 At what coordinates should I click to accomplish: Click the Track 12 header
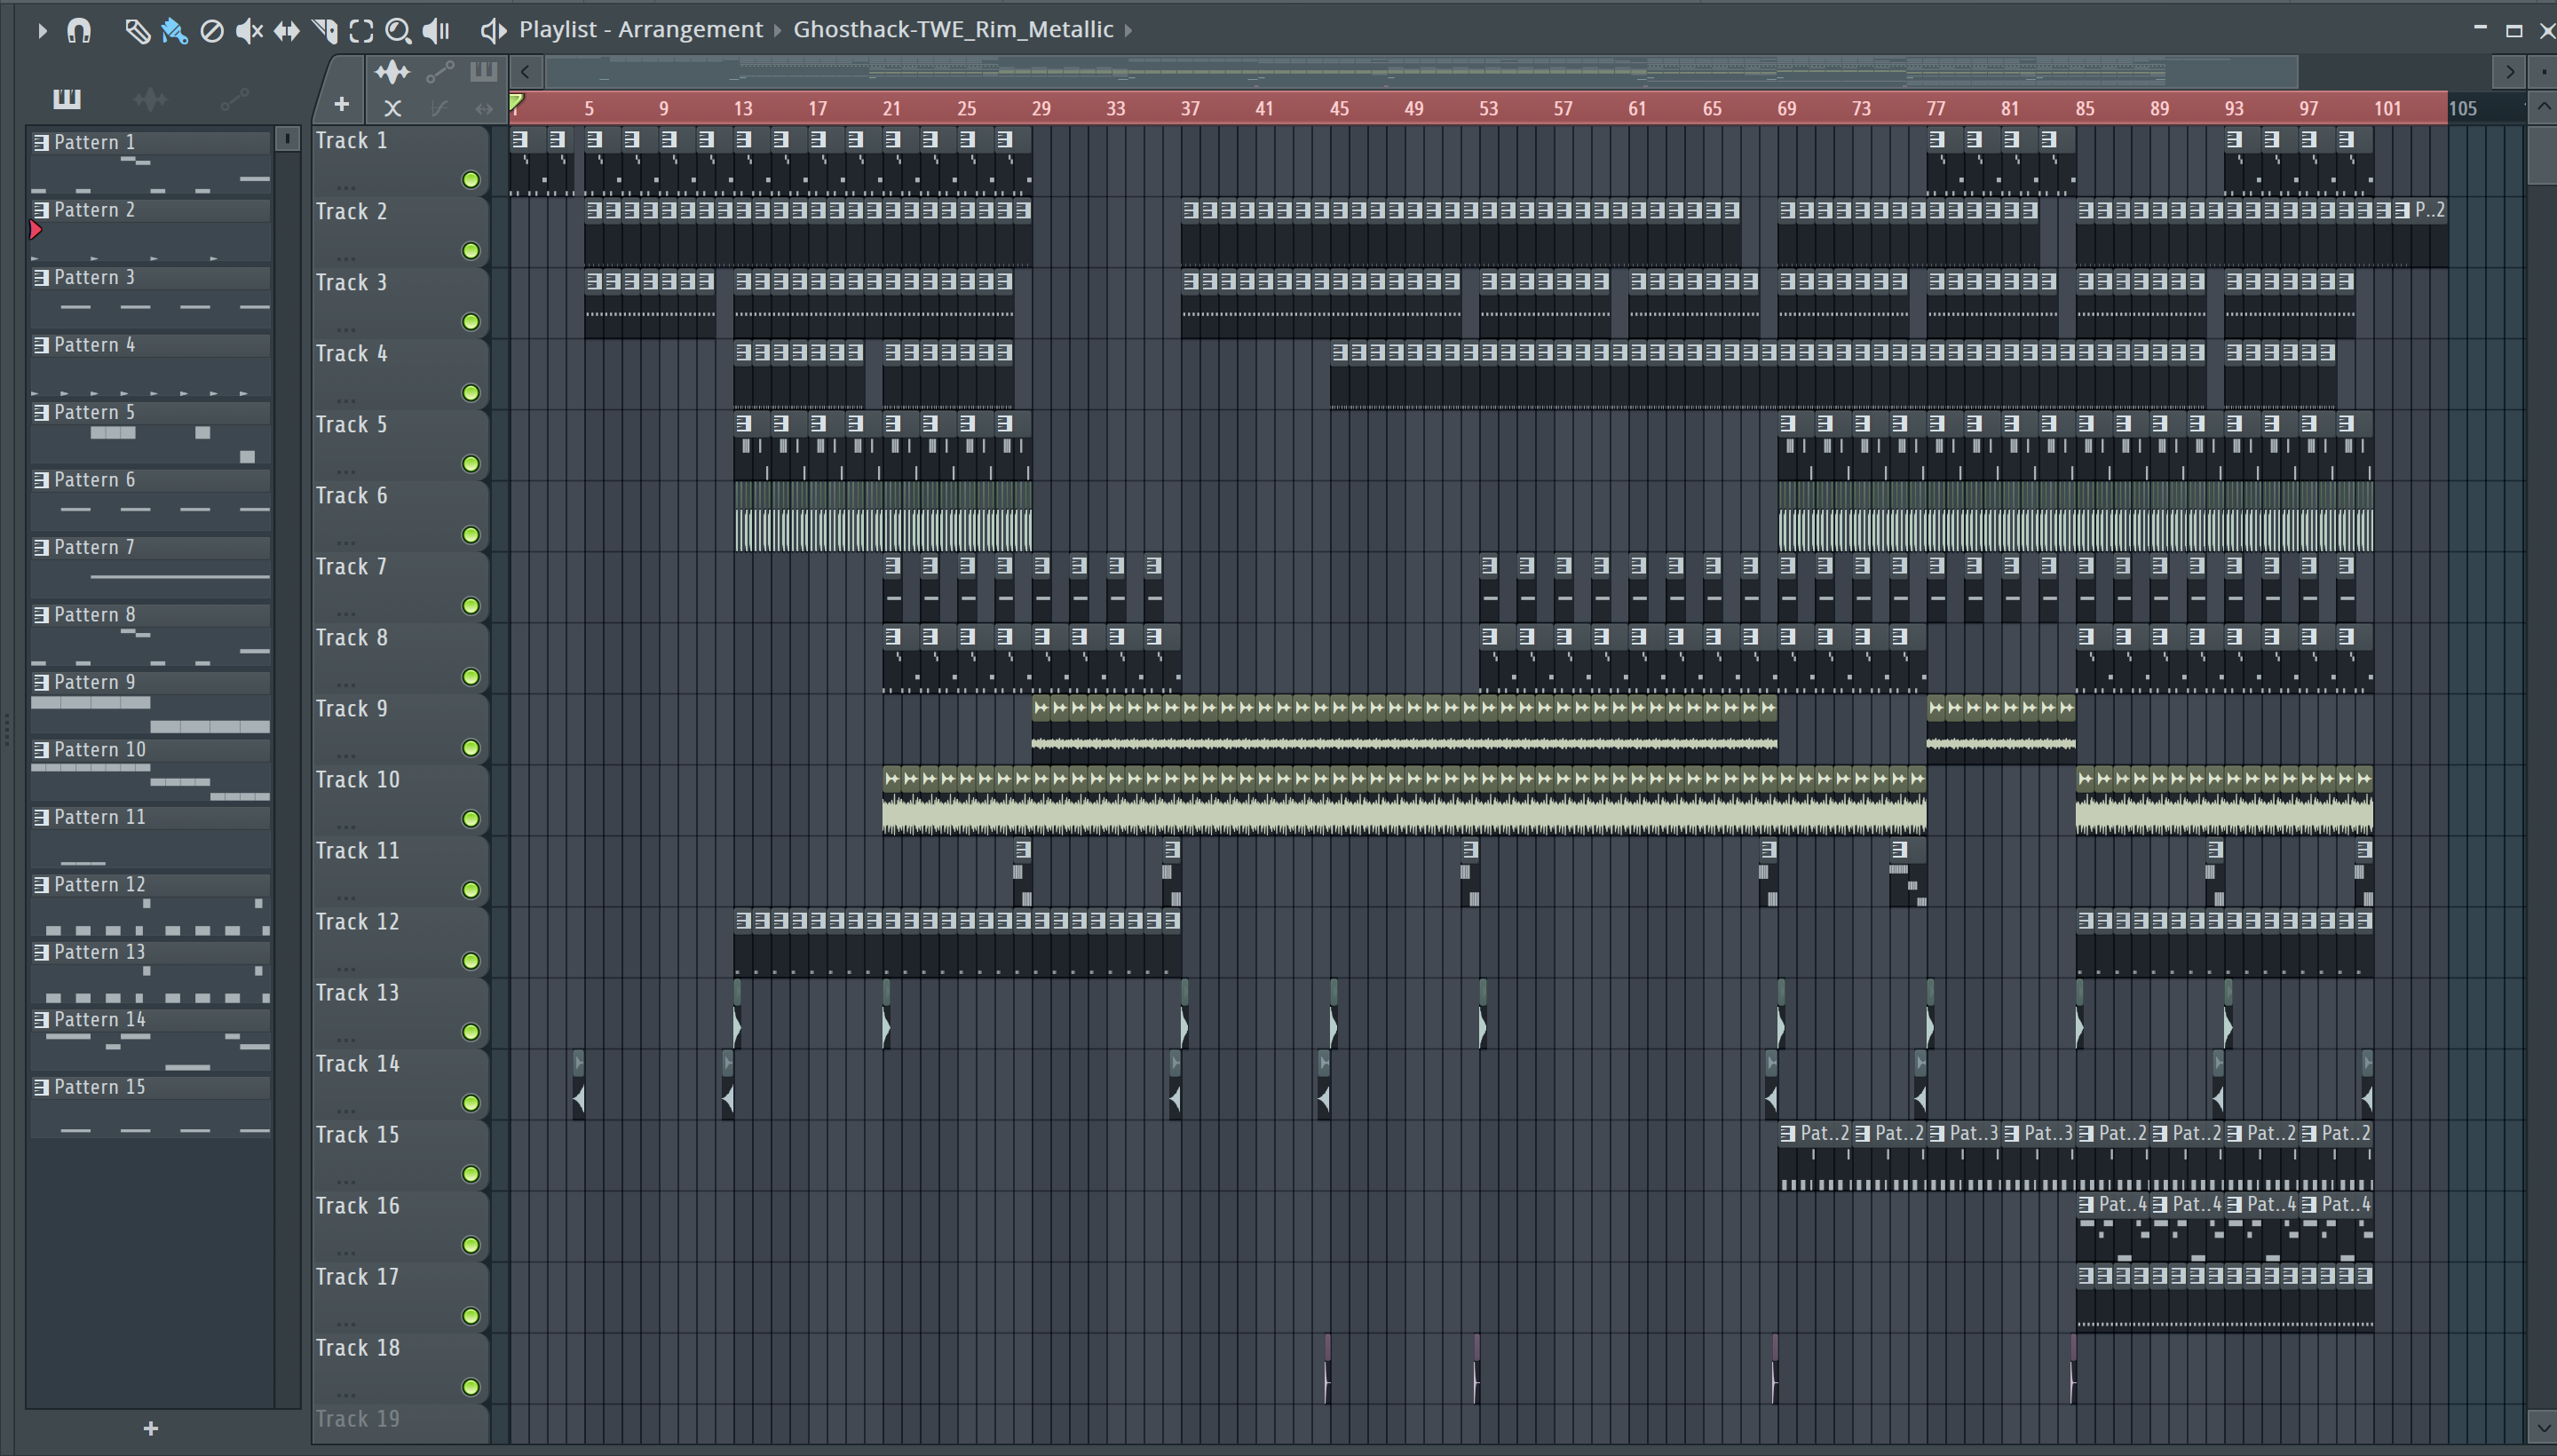coord(400,941)
